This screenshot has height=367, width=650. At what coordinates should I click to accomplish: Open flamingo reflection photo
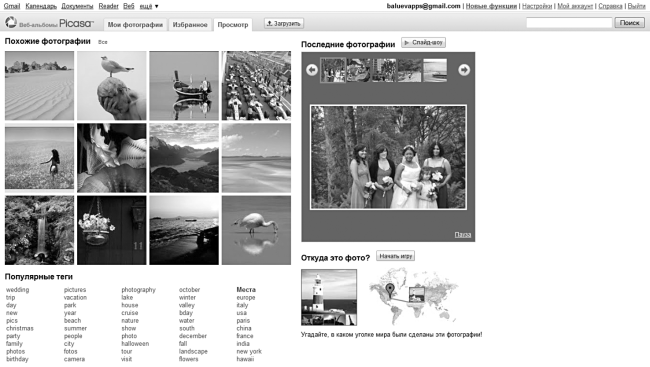(256, 230)
